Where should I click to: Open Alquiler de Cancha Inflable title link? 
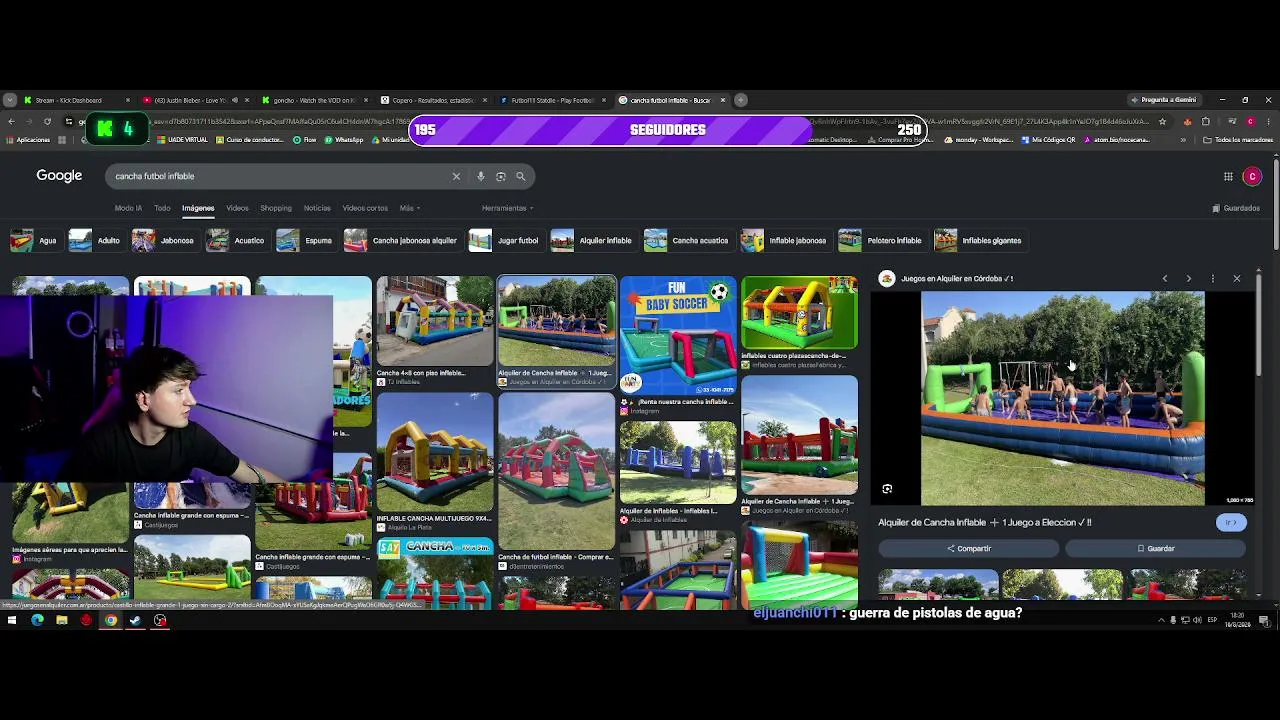point(985,522)
